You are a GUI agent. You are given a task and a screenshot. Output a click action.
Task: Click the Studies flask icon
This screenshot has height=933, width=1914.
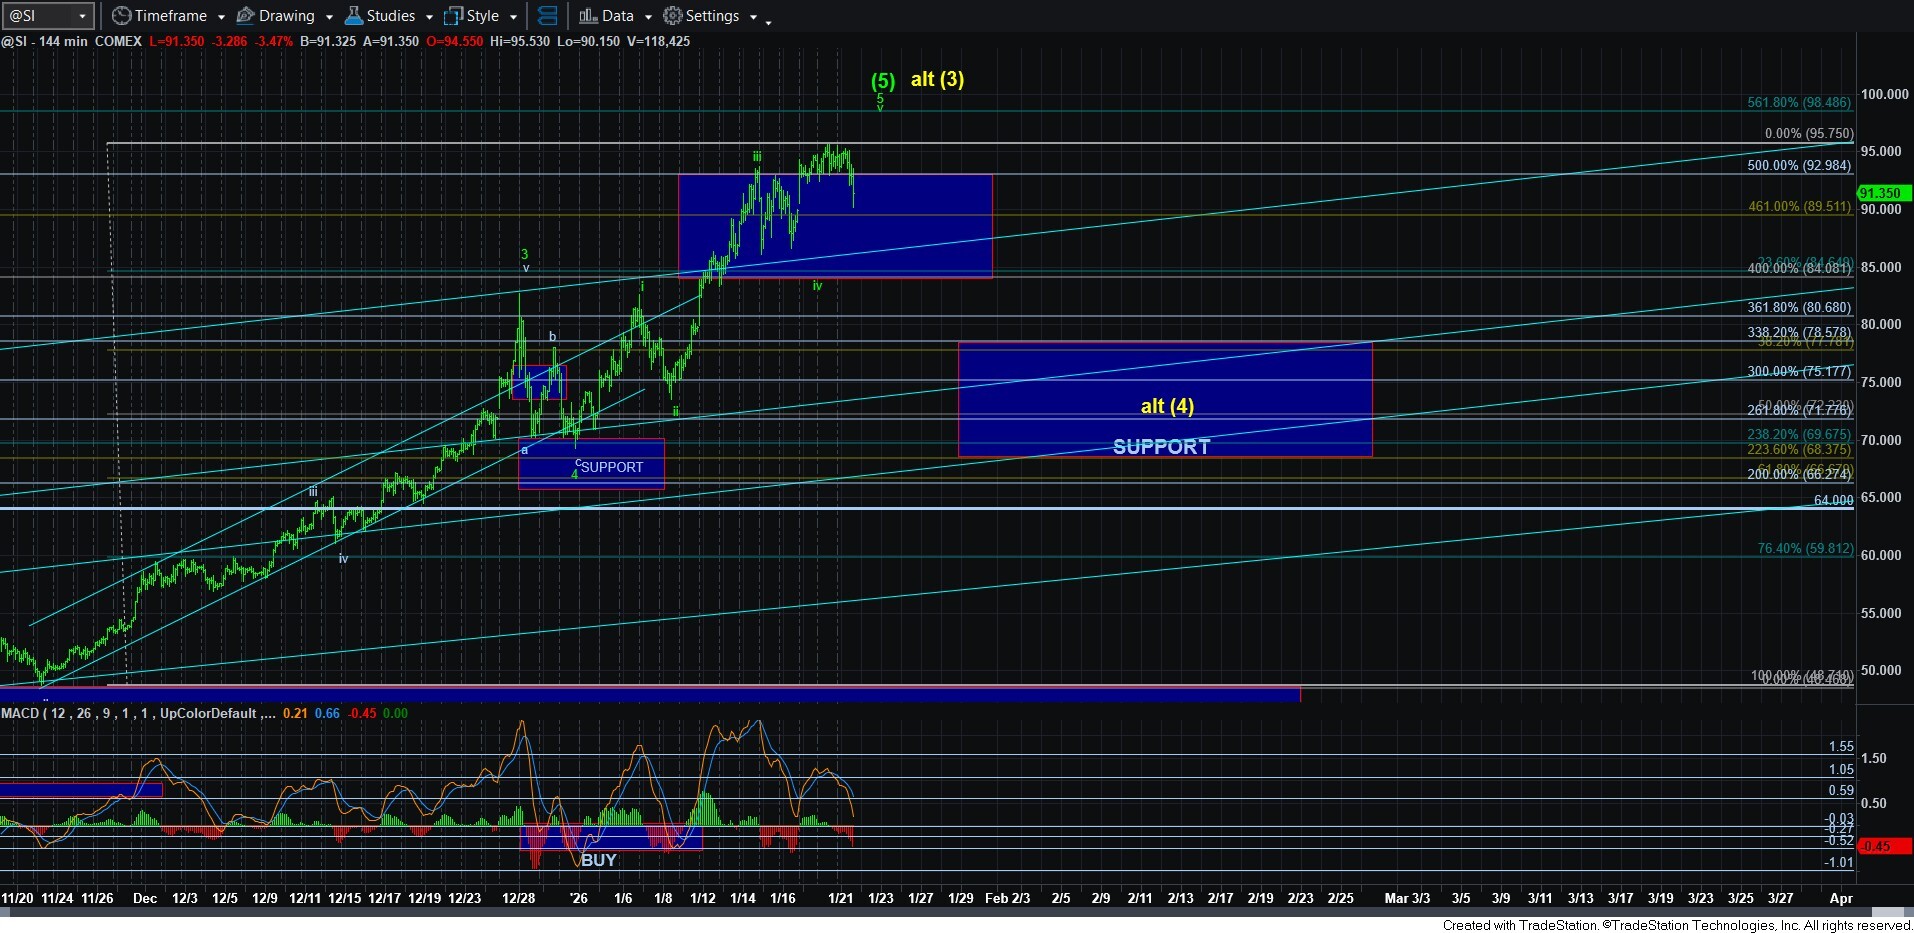pyautogui.click(x=353, y=16)
